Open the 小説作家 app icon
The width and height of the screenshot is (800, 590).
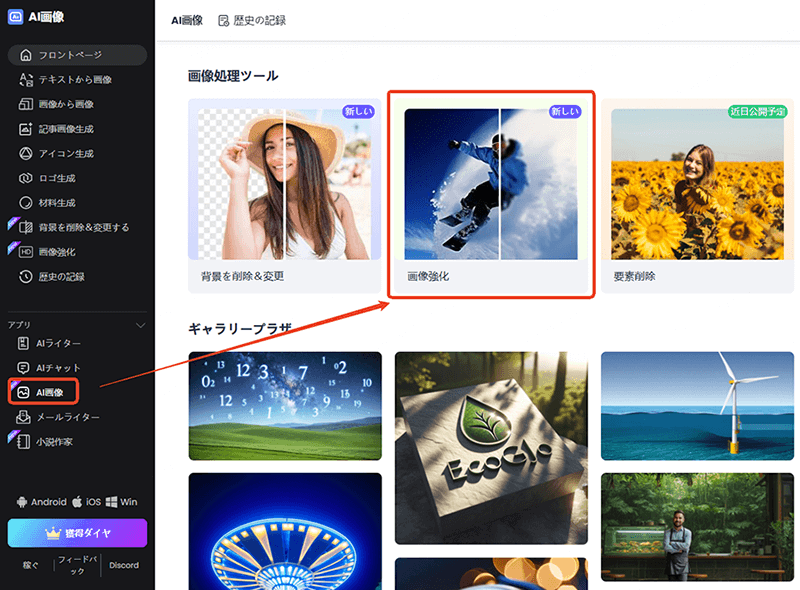point(23,441)
